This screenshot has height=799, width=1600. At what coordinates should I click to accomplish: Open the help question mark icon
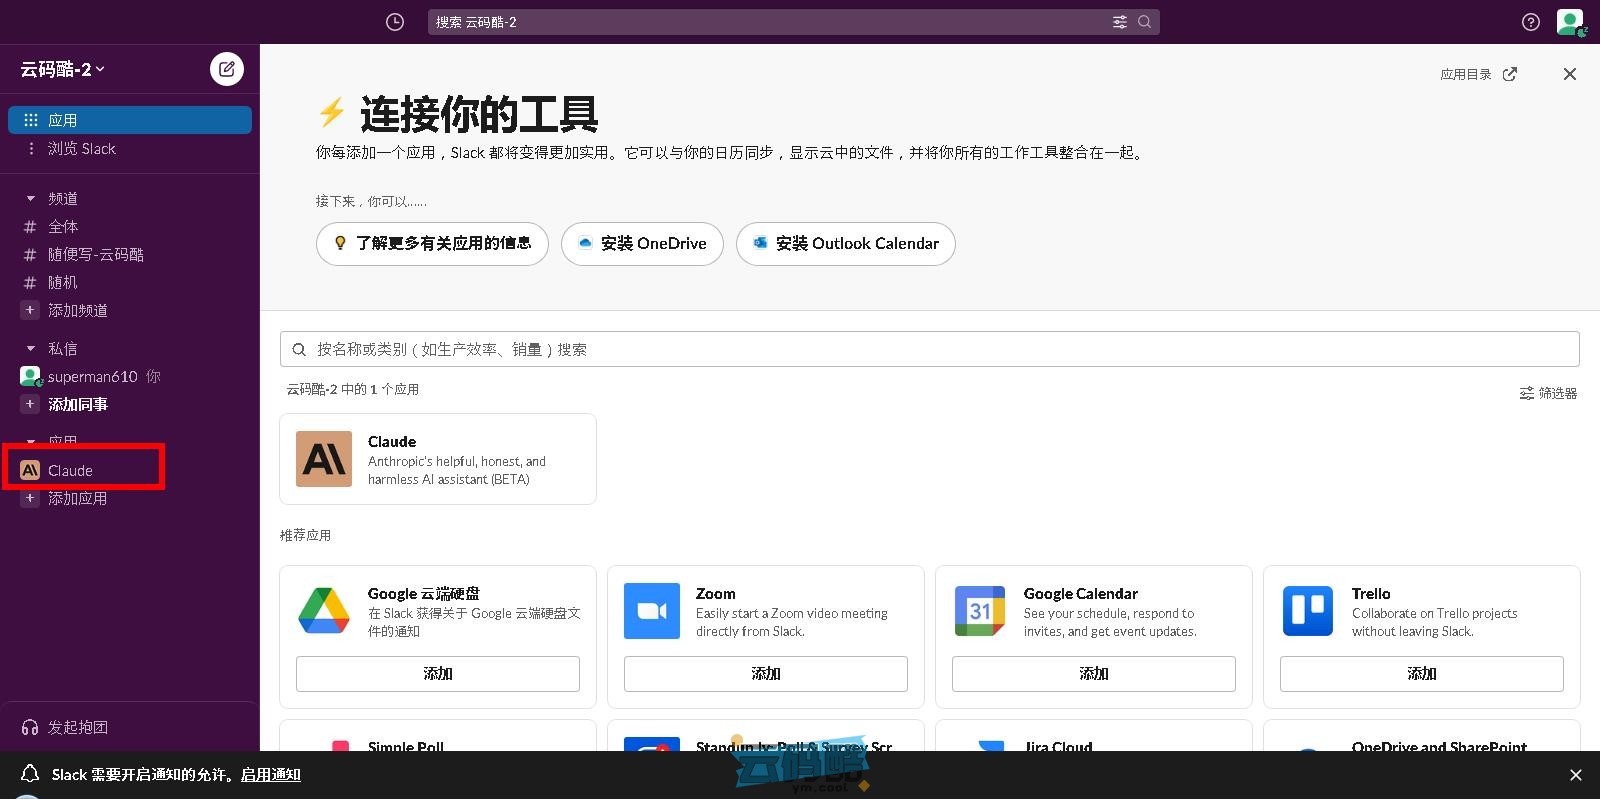(1530, 22)
